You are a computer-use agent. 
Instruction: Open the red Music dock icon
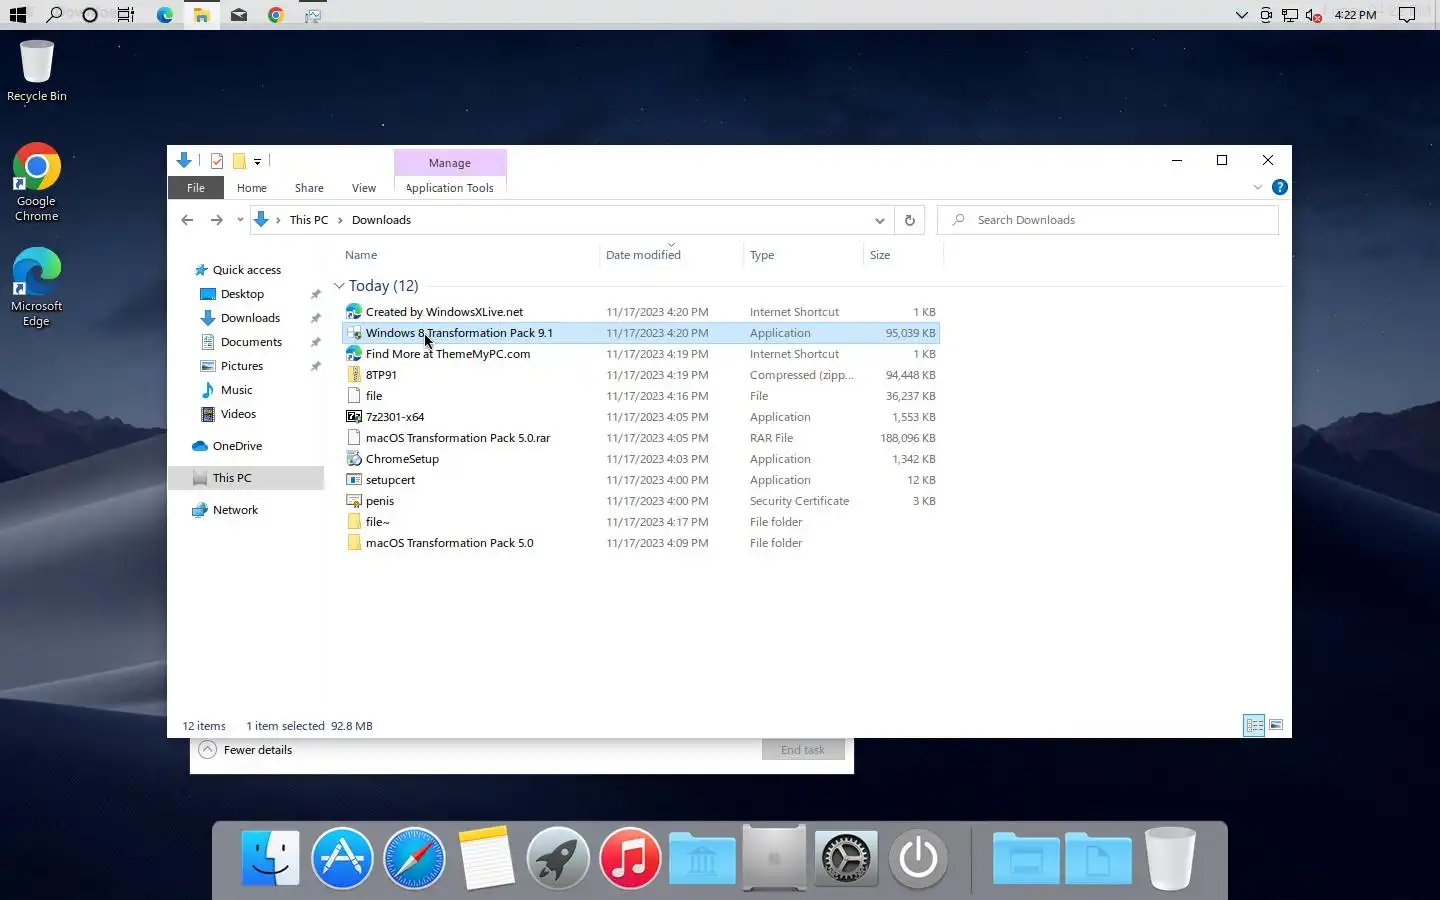[x=630, y=858]
